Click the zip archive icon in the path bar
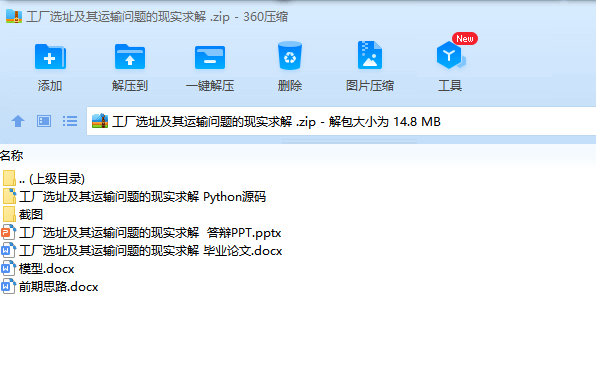The width and height of the screenshot is (596, 379). pos(100,121)
